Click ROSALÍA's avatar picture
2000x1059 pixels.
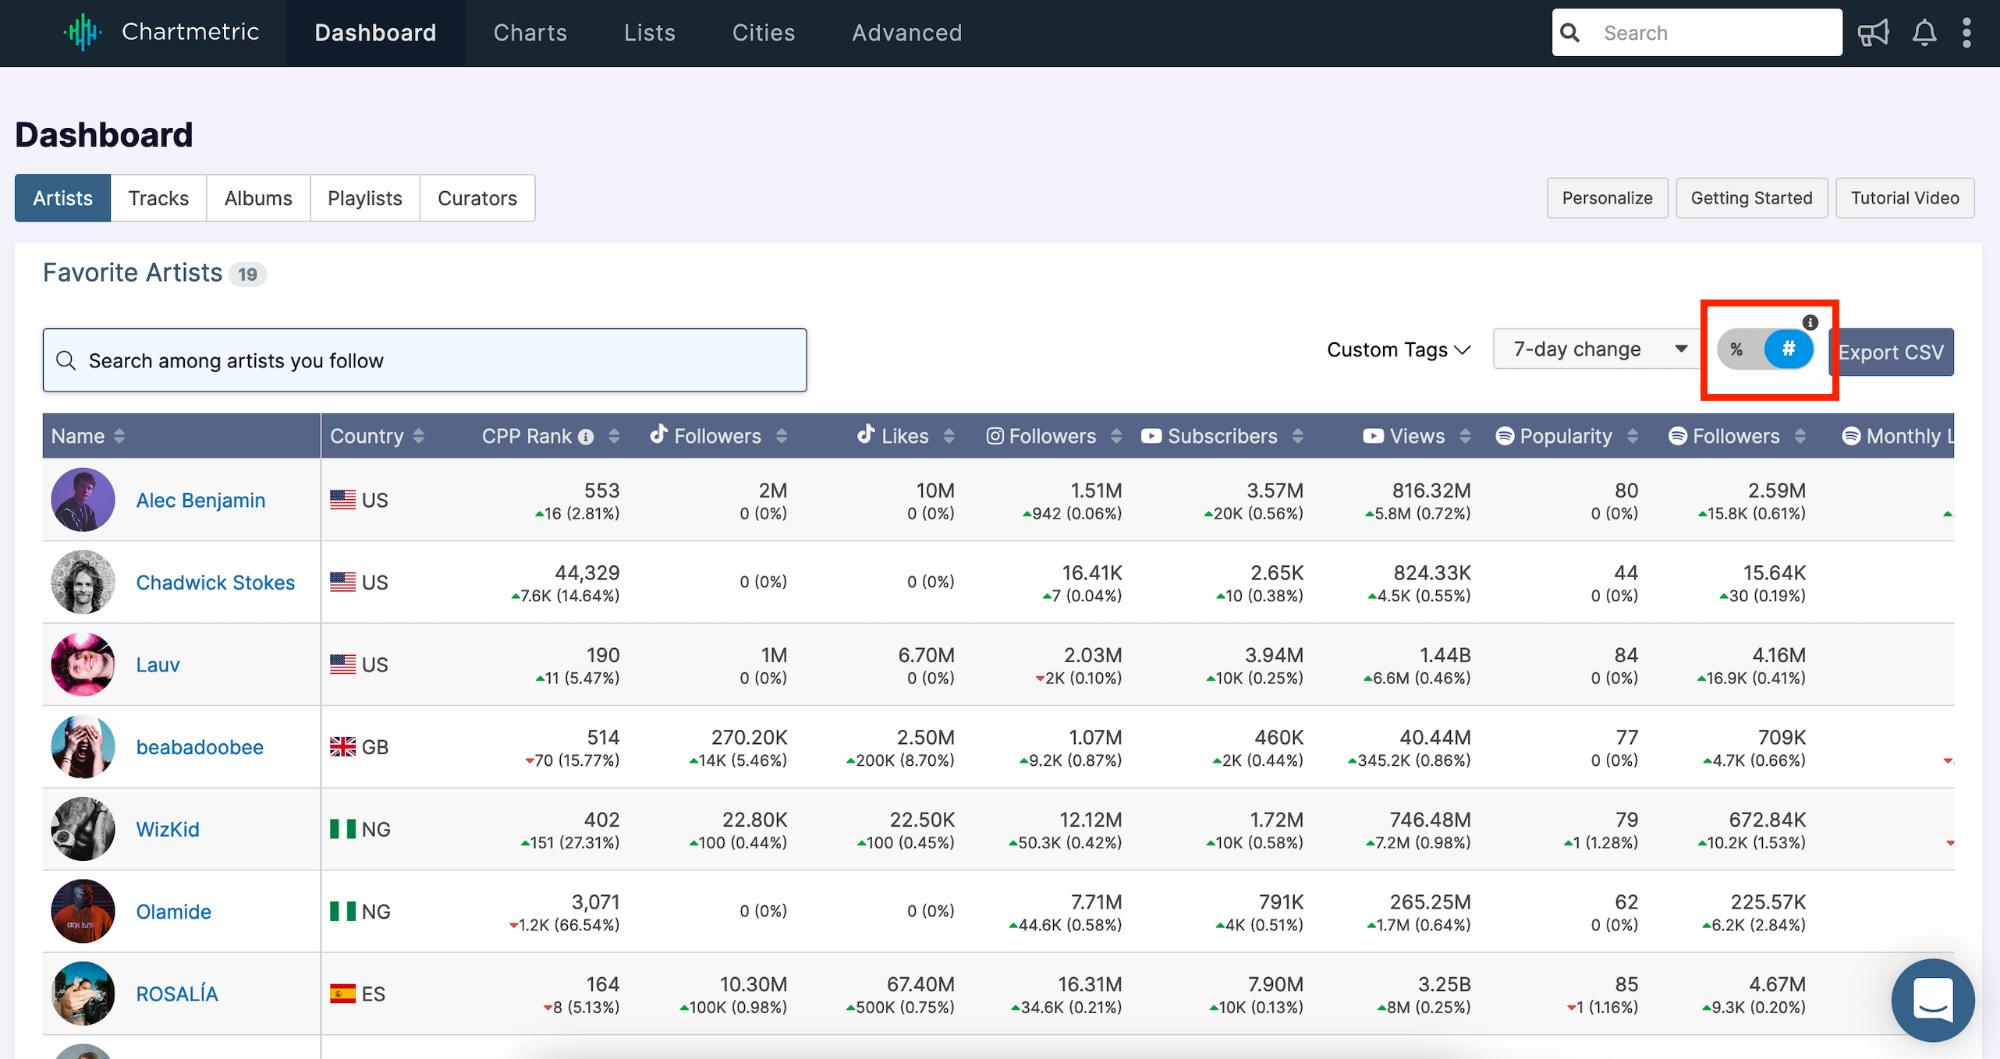tap(83, 993)
